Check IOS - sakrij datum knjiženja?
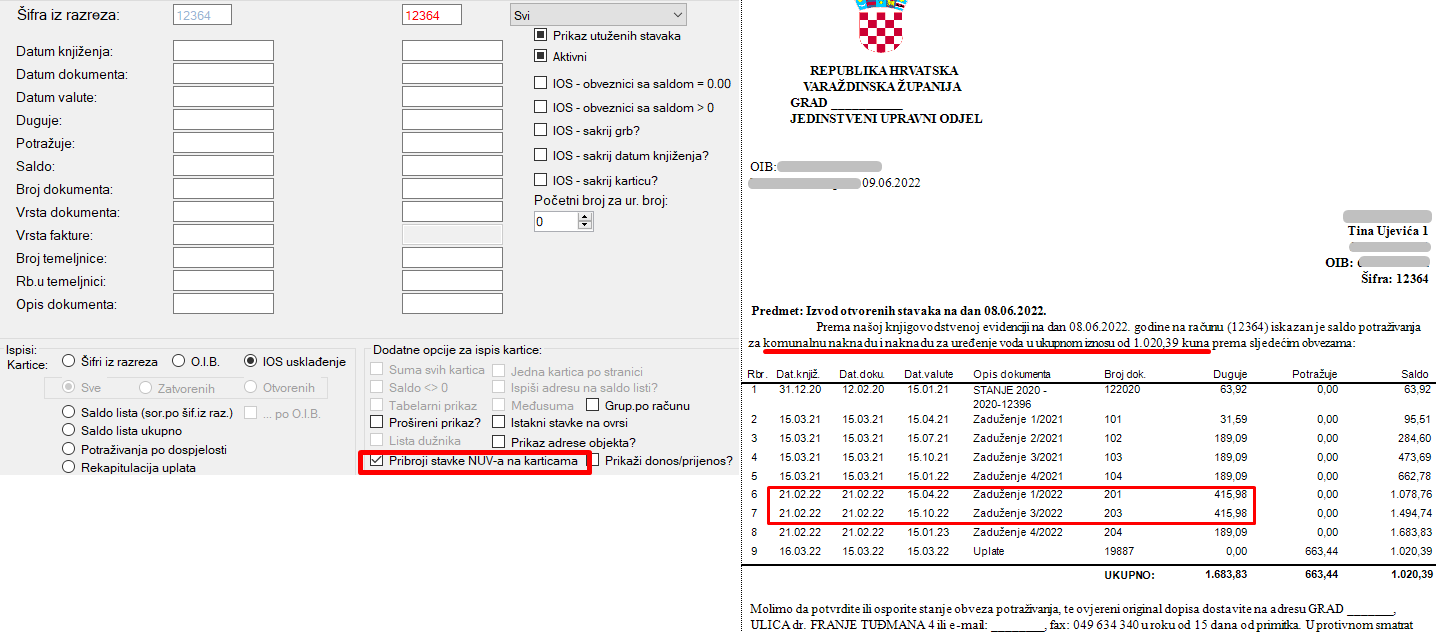This screenshot has height=632, width=1437. point(541,156)
